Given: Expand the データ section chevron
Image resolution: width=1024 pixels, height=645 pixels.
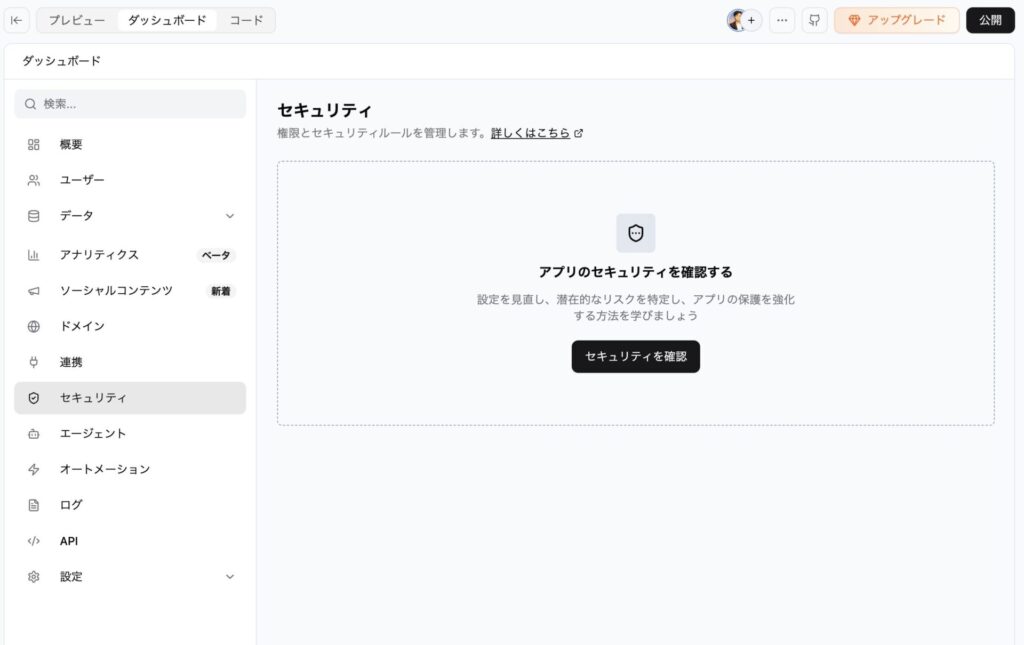Looking at the screenshot, I should click(x=230, y=216).
